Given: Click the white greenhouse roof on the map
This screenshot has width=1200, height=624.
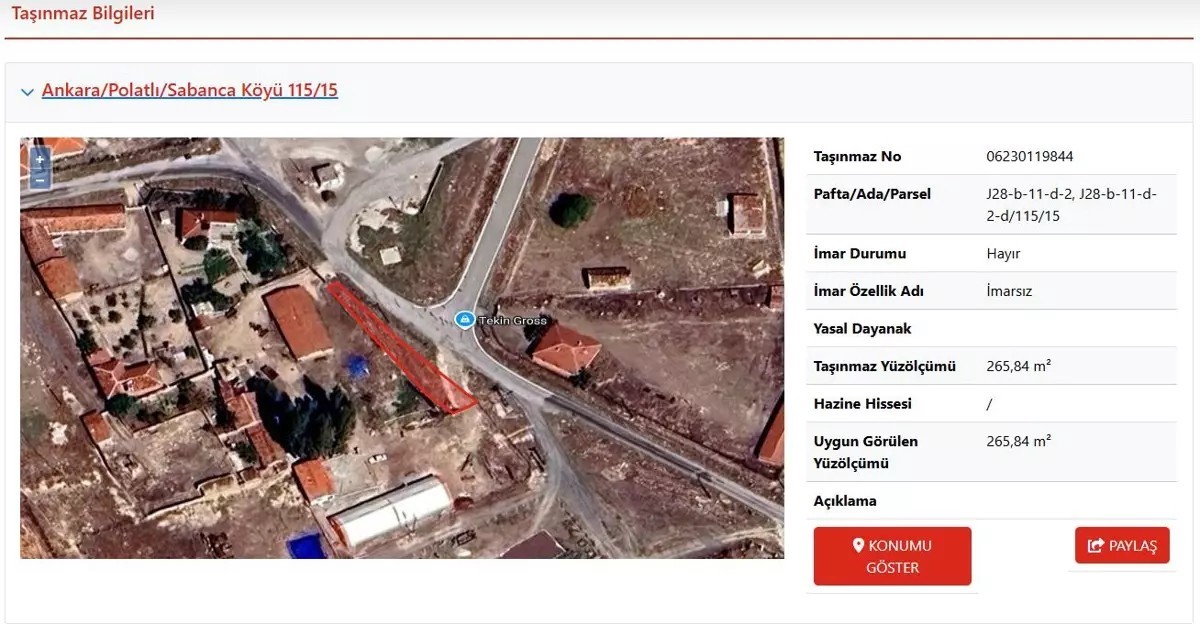Looking at the screenshot, I should coord(392,511).
